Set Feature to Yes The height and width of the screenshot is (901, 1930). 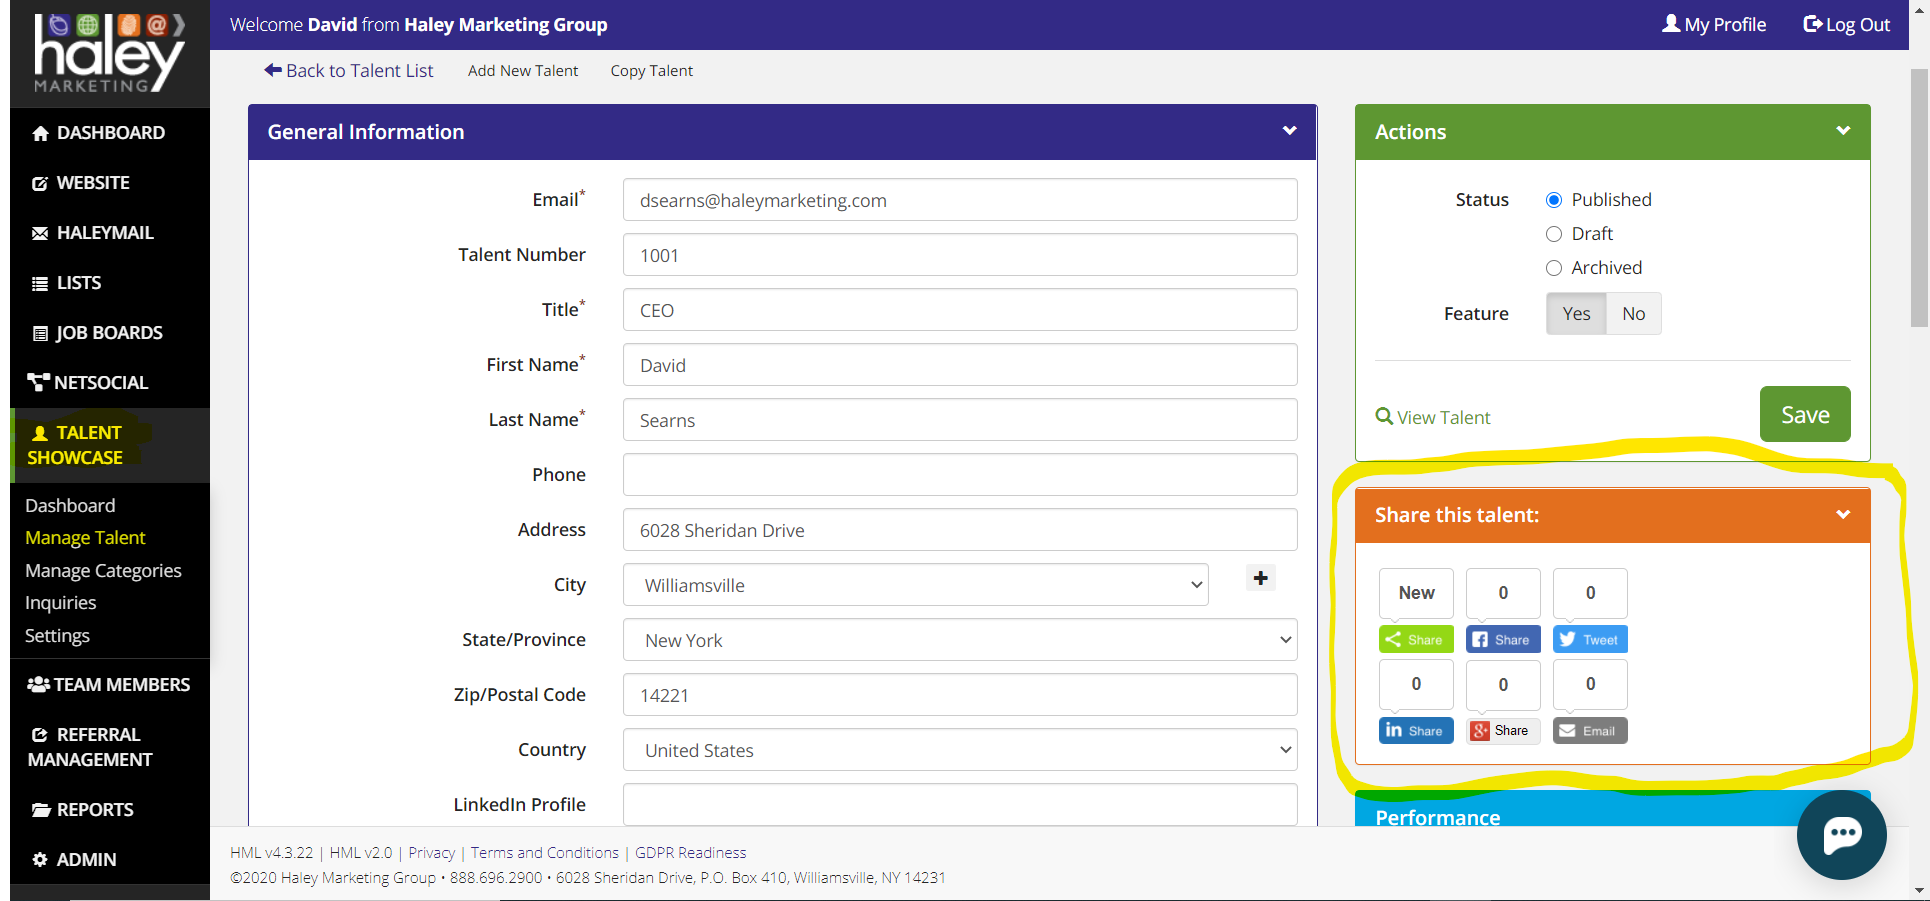tap(1576, 314)
